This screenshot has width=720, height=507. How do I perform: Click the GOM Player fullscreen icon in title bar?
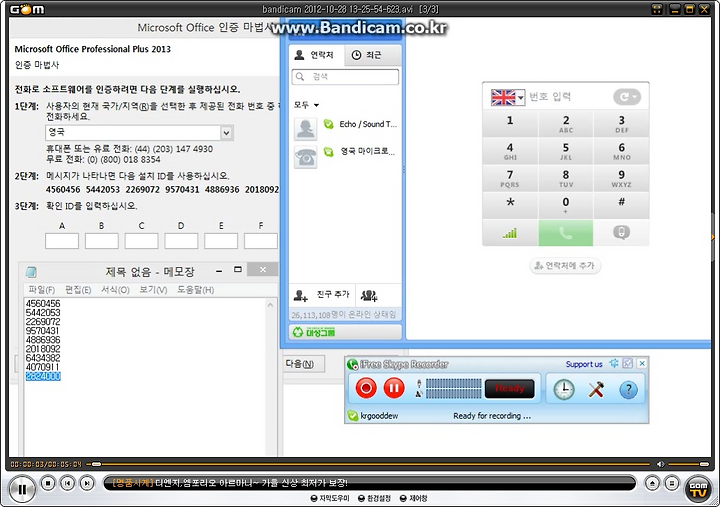pyautogui.click(x=657, y=9)
